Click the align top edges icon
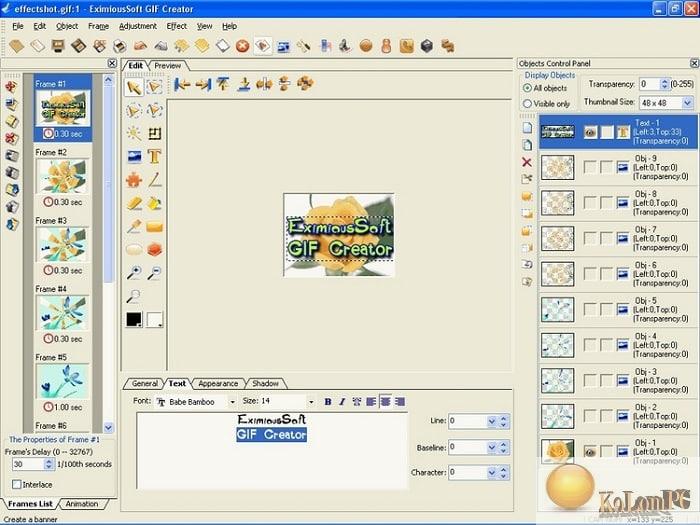 [223, 83]
